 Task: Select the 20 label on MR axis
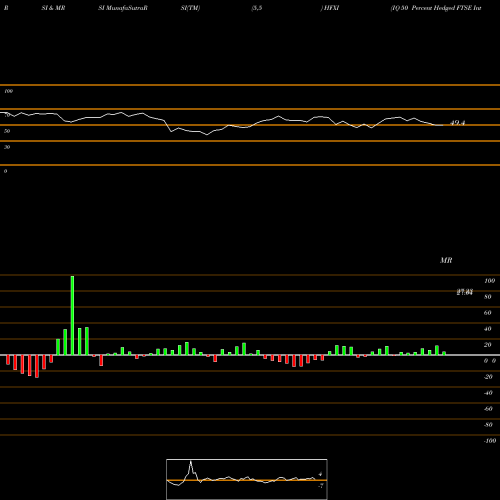pyautogui.click(x=488, y=345)
